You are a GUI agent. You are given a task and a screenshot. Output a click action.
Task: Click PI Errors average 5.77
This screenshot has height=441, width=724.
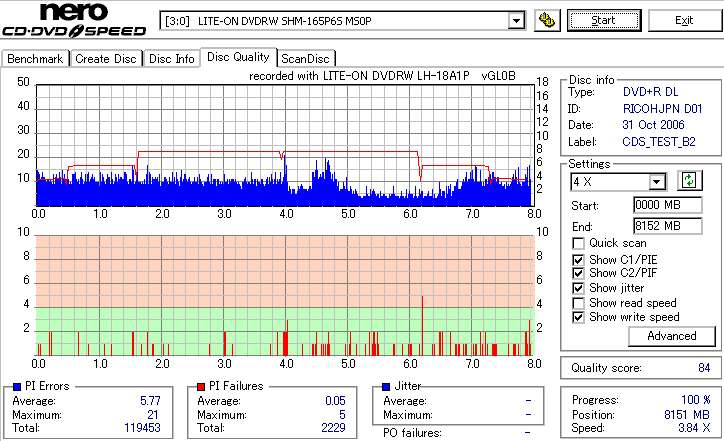[151, 401]
